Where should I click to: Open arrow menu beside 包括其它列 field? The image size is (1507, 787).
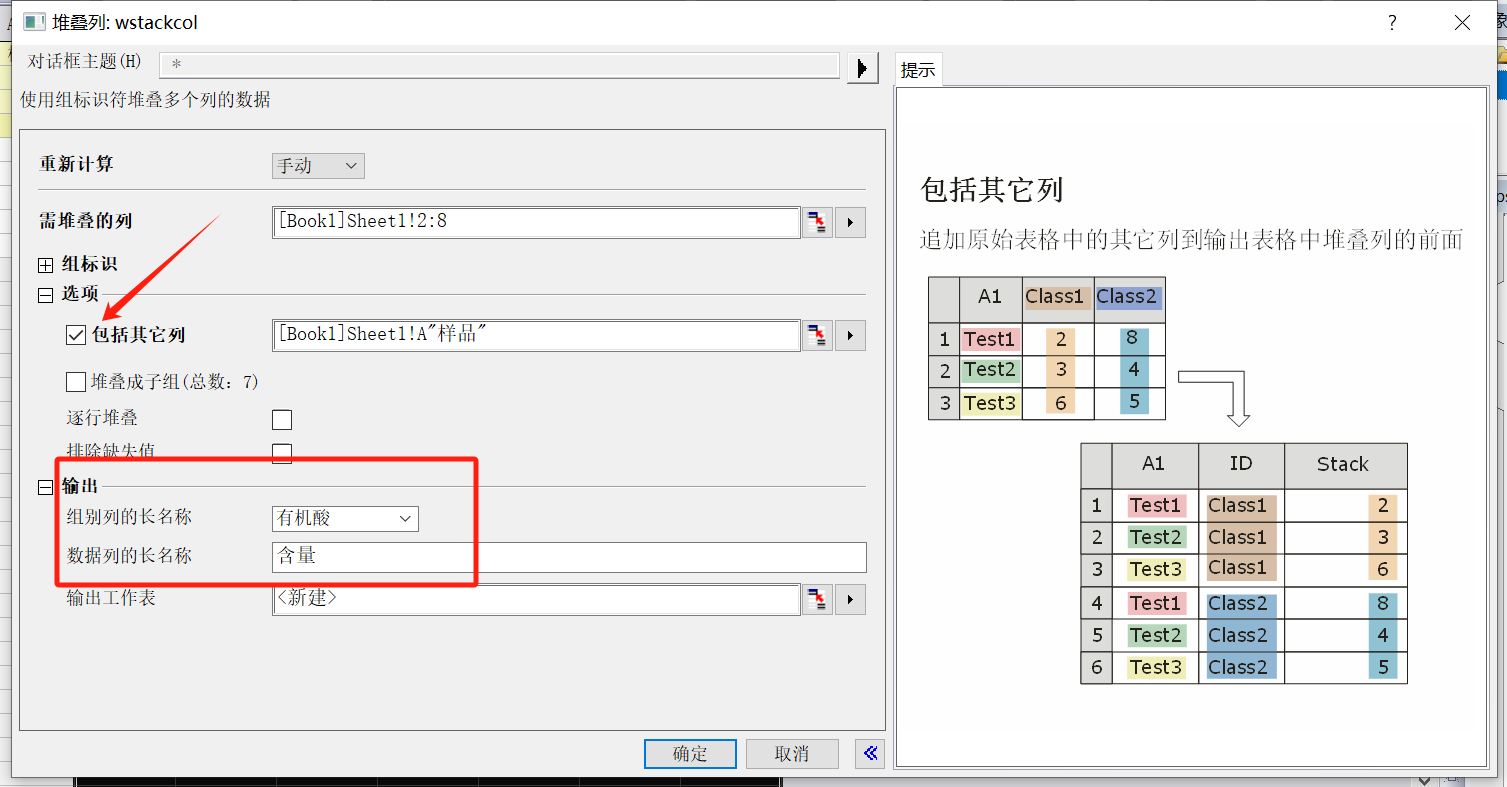click(x=850, y=335)
